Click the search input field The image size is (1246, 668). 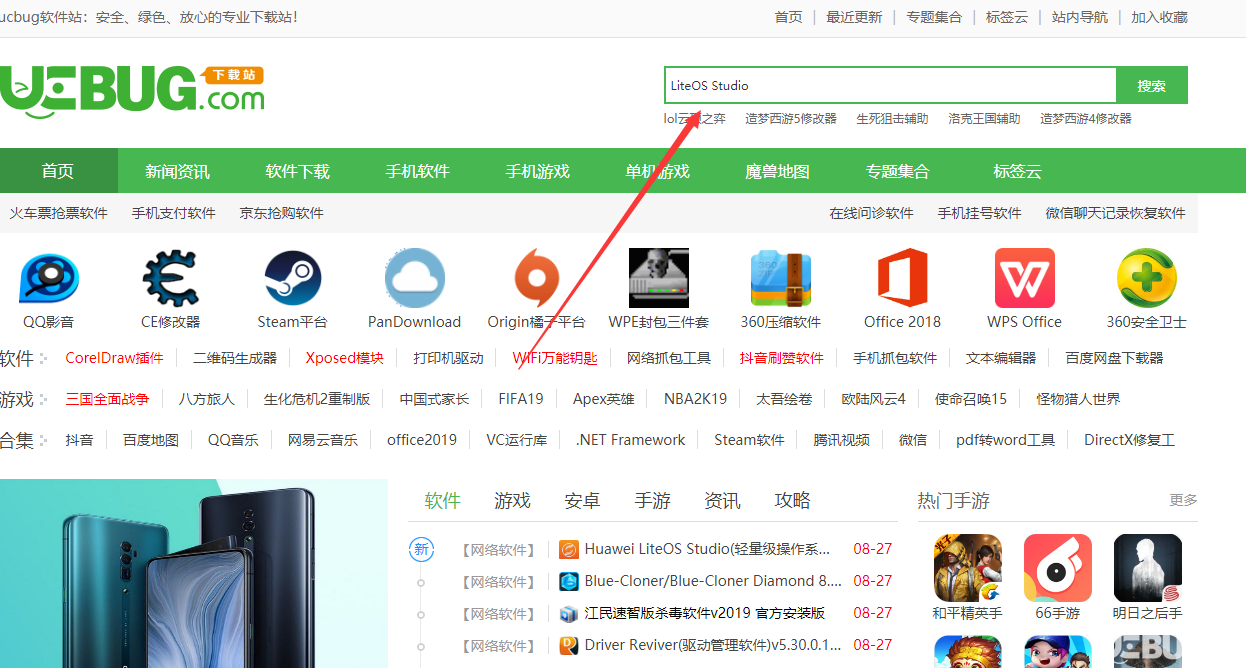(890, 85)
